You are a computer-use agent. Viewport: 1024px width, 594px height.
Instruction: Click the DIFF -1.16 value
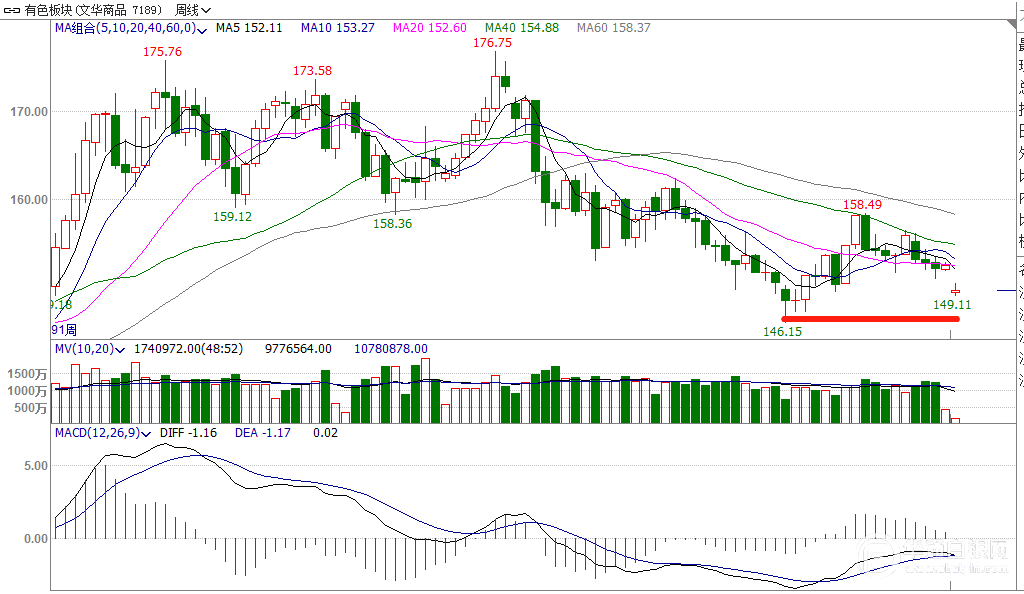pyautogui.click(x=188, y=433)
